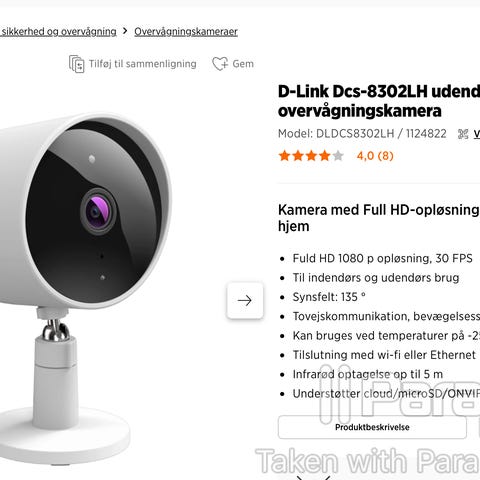
Task: Click the compare pages icon
Action: 77,64
